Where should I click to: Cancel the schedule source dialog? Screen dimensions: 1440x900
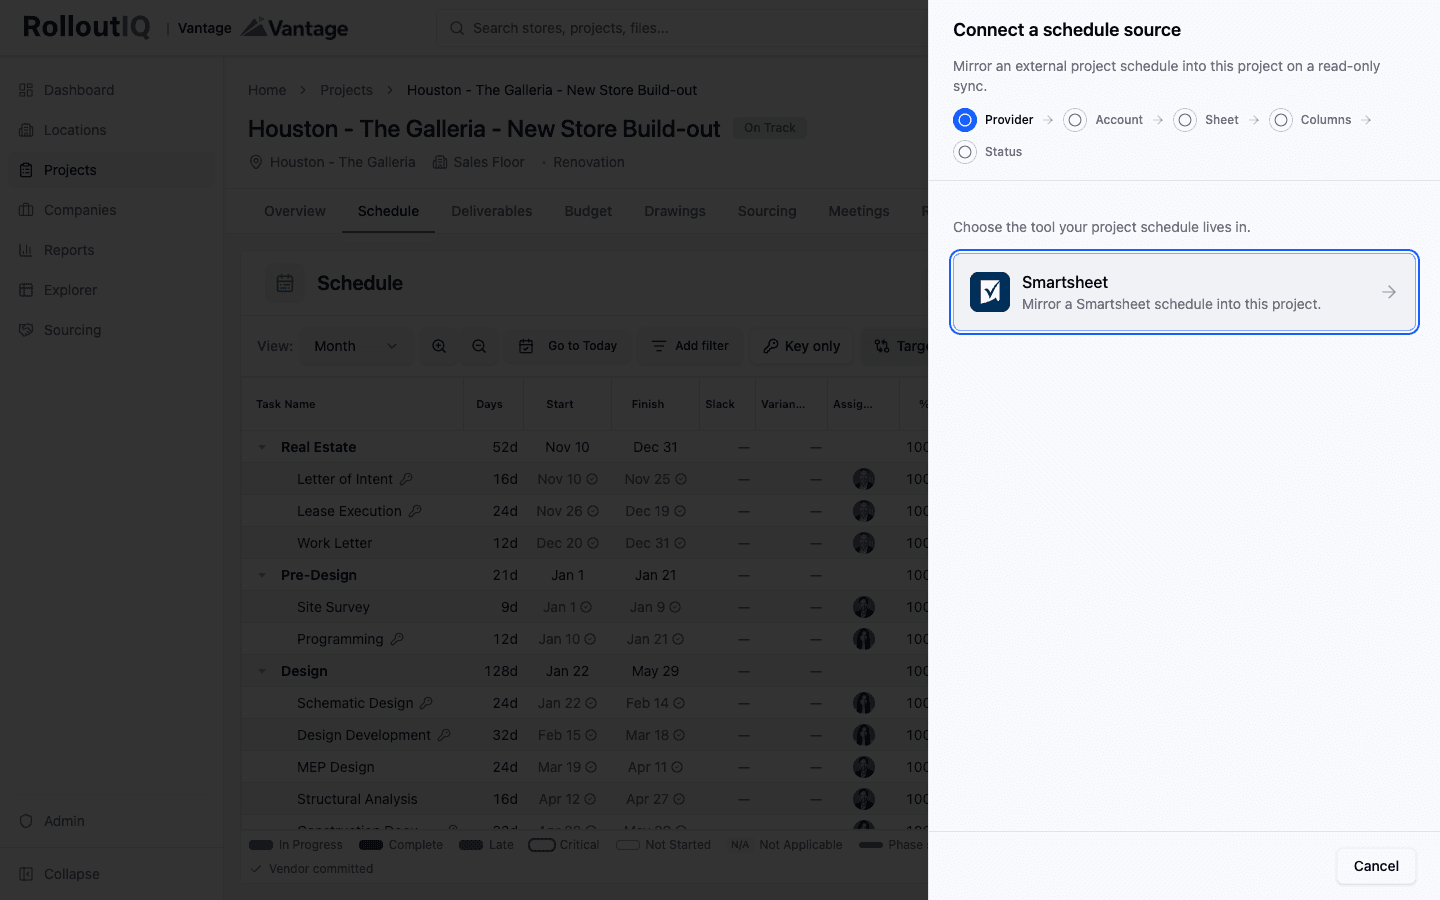pyautogui.click(x=1376, y=866)
